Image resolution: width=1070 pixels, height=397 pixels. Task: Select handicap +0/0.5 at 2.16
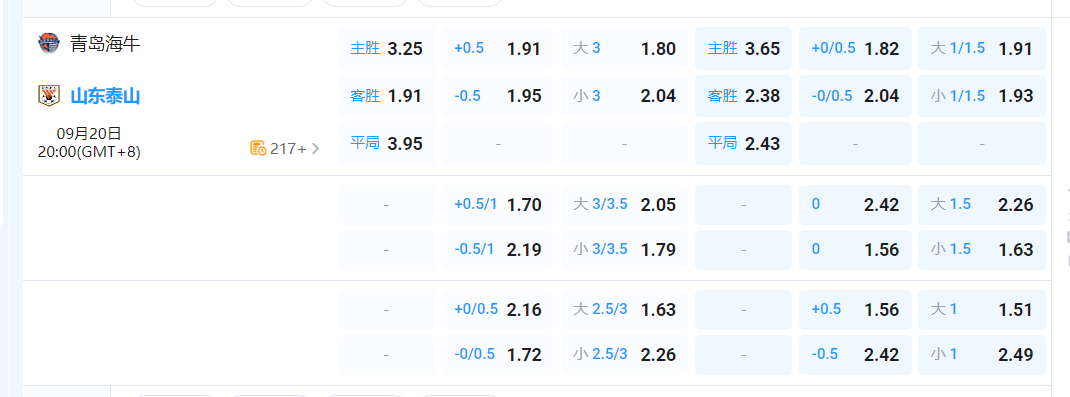click(497, 310)
